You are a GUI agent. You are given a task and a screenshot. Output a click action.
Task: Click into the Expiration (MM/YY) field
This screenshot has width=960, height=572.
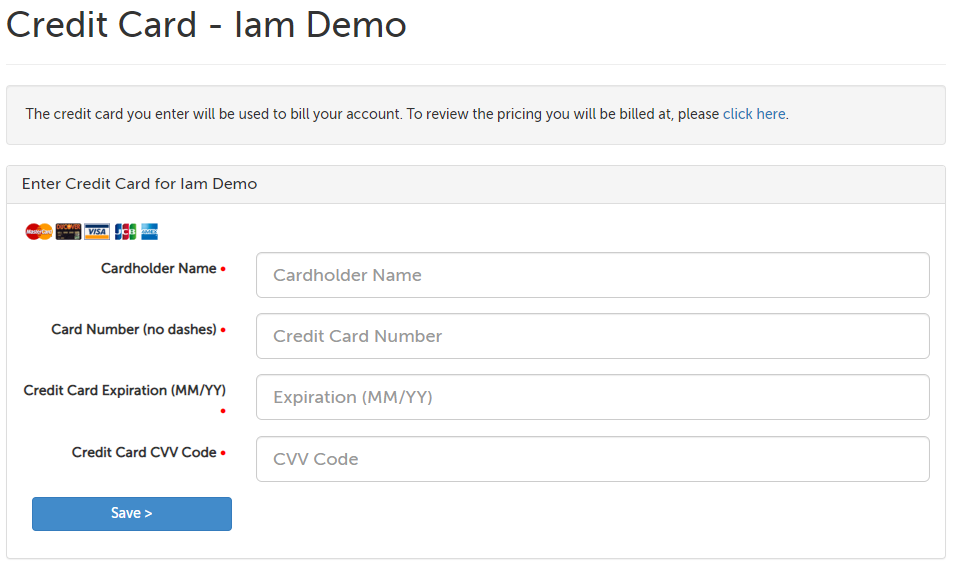(592, 397)
